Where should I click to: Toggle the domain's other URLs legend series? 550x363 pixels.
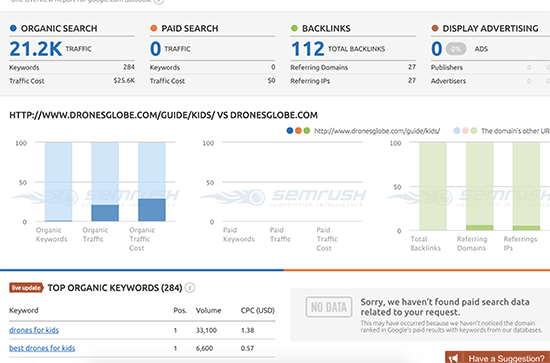click(502, 131)
